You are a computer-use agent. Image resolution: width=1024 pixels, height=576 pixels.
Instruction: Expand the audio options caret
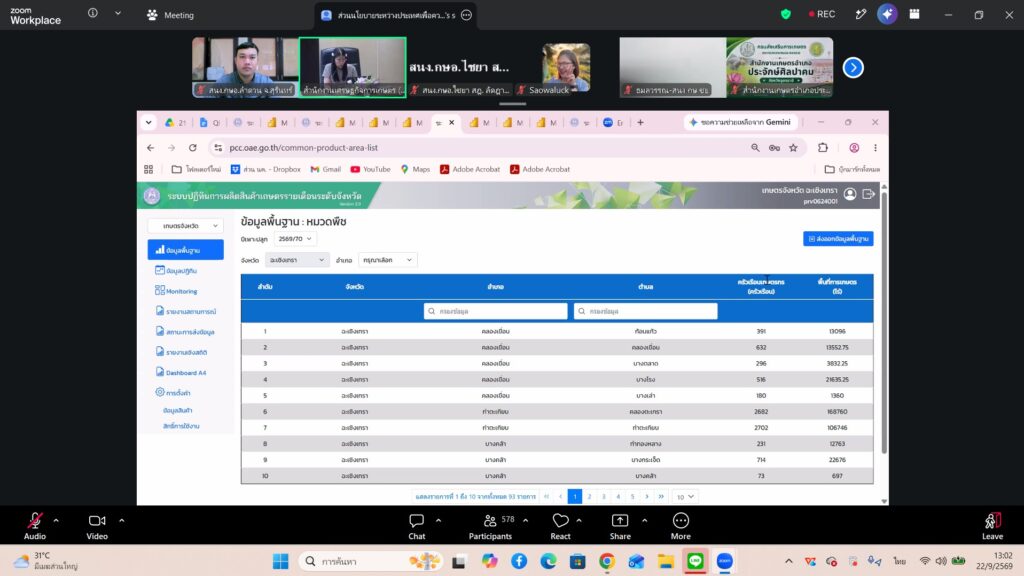56,520
